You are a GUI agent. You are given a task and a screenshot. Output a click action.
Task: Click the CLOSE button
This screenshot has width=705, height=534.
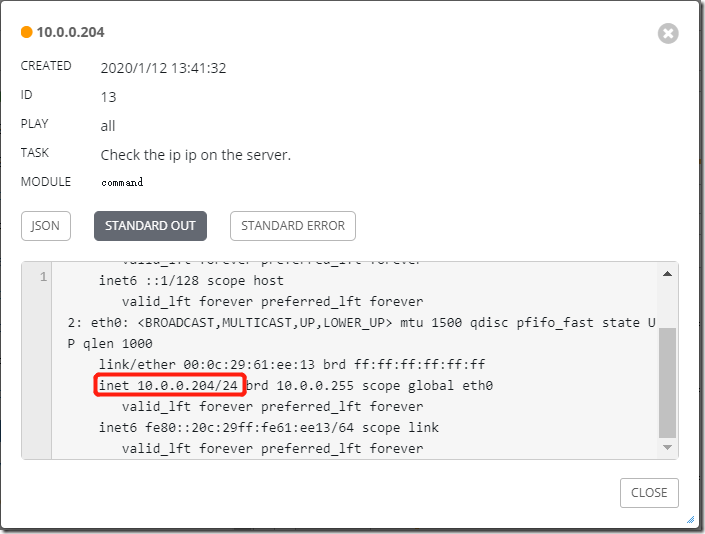click(x=649, y=493)
